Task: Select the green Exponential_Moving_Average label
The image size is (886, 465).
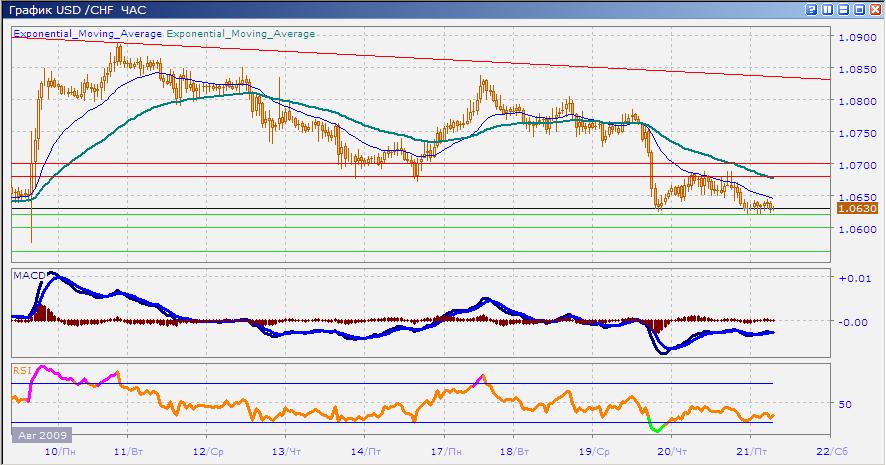Action: (241, 33)
